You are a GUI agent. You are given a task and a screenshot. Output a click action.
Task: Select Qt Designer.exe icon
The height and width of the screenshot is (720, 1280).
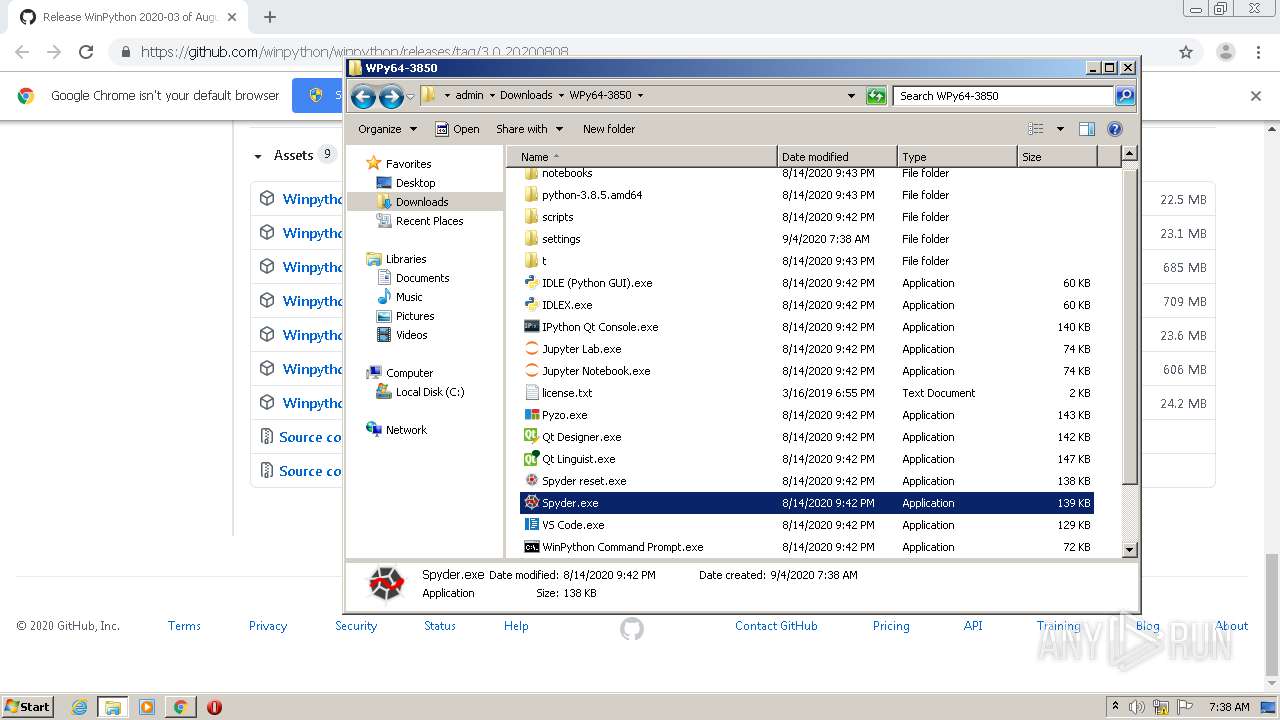(532, 437)
